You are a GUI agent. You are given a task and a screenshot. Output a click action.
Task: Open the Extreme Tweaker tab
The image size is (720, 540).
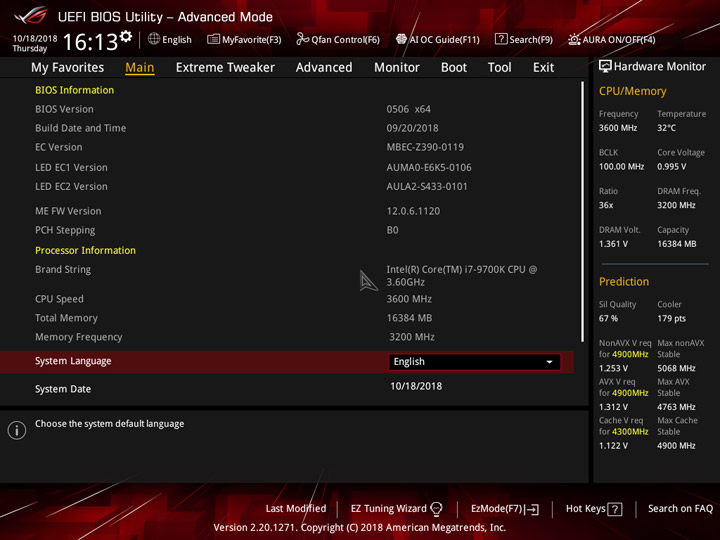coord(225,68)
